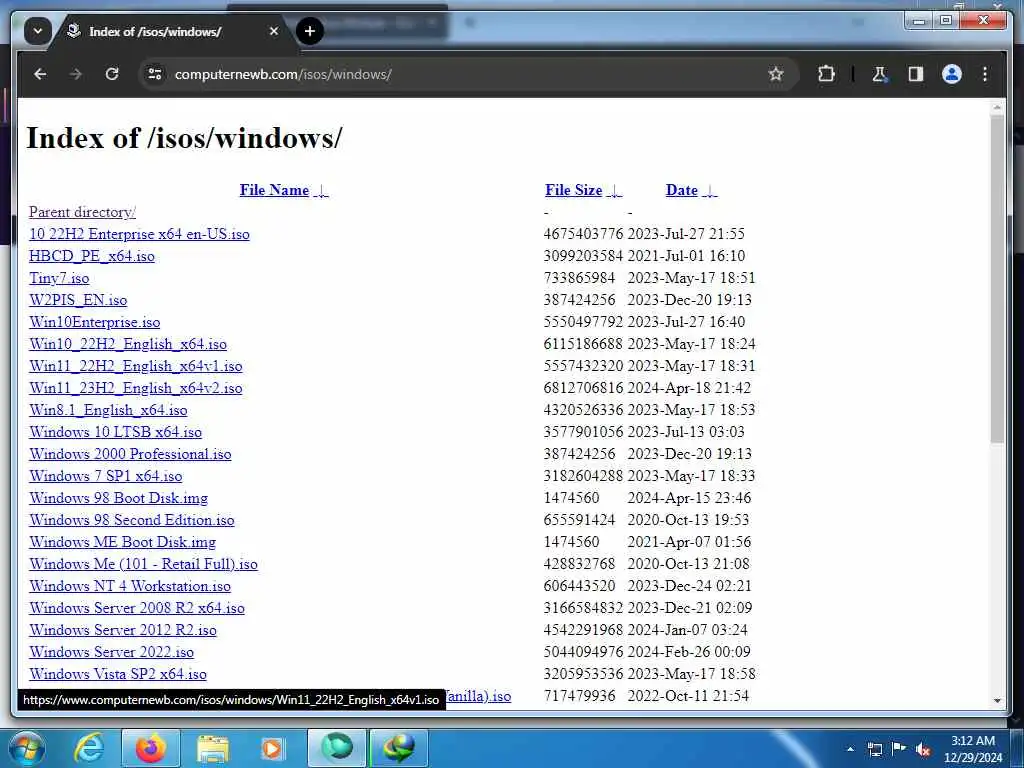Download Windows Server 2008 R2 x64.iso
Viewport: 1024px width, 768px height.
click(x=136, y=608)
